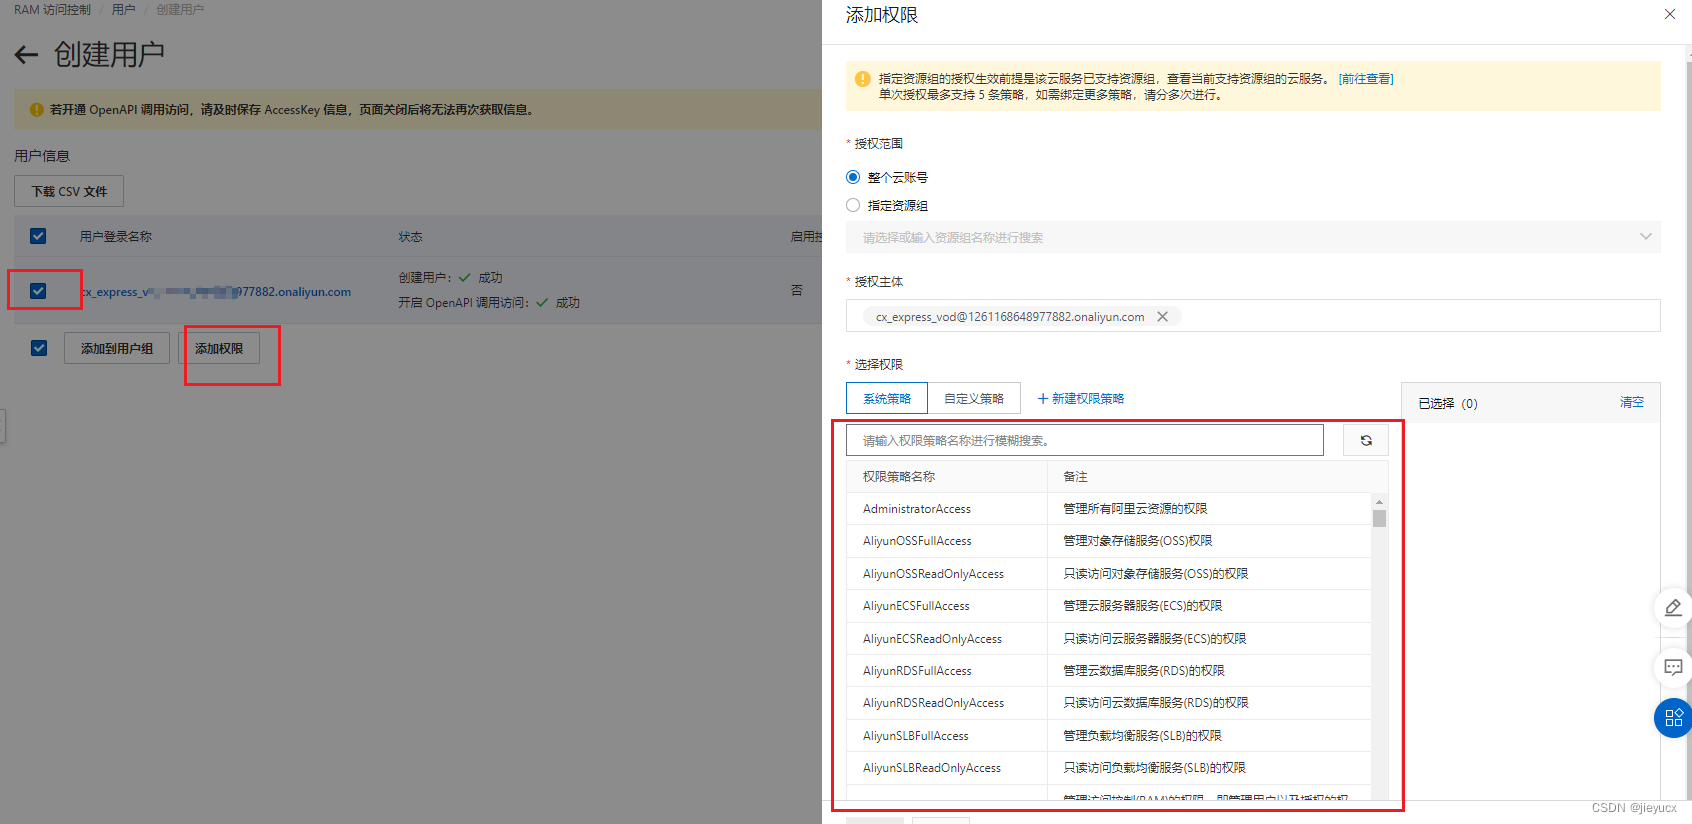
Task: Click 清空 to clear selected policies
Action: pyautogui.click(x=1632, y=402)
